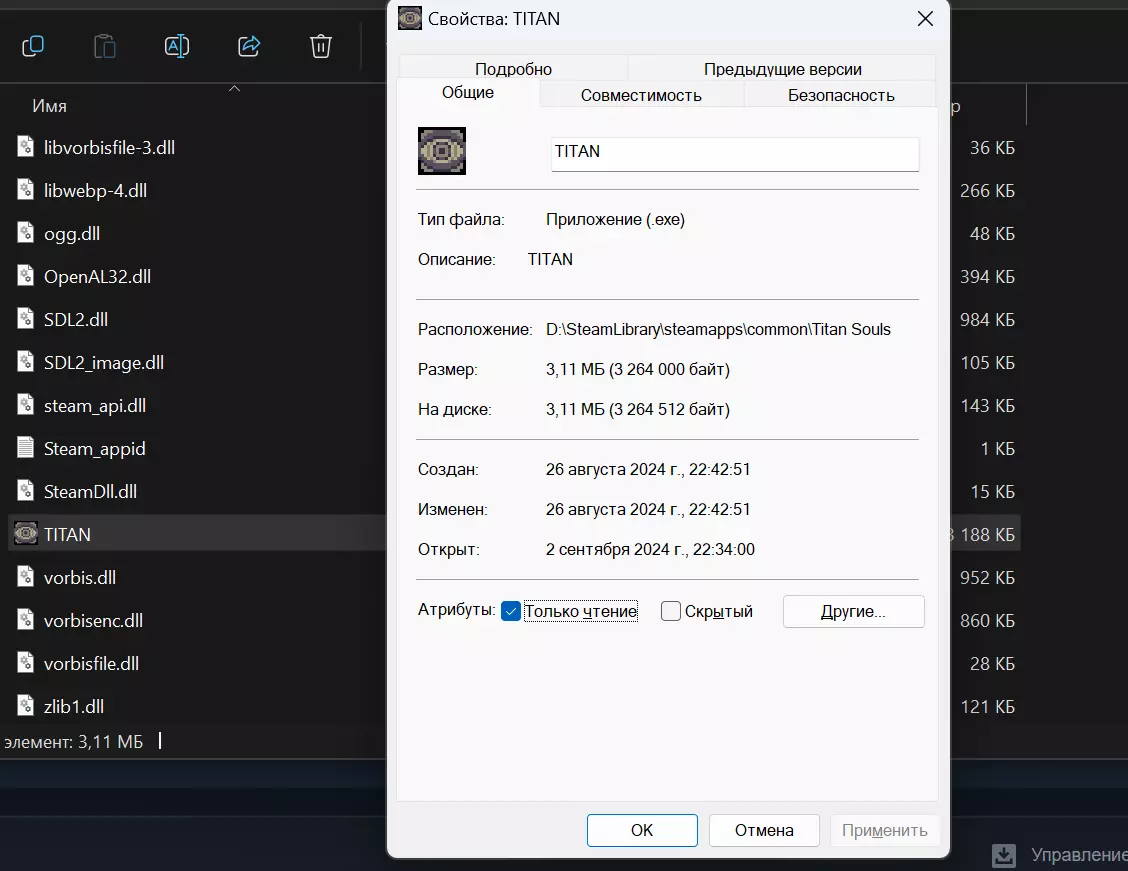Screen dimensions: 1128x871
Task: Click the 394 КБ size cell
Action: (x=987, y=276)
